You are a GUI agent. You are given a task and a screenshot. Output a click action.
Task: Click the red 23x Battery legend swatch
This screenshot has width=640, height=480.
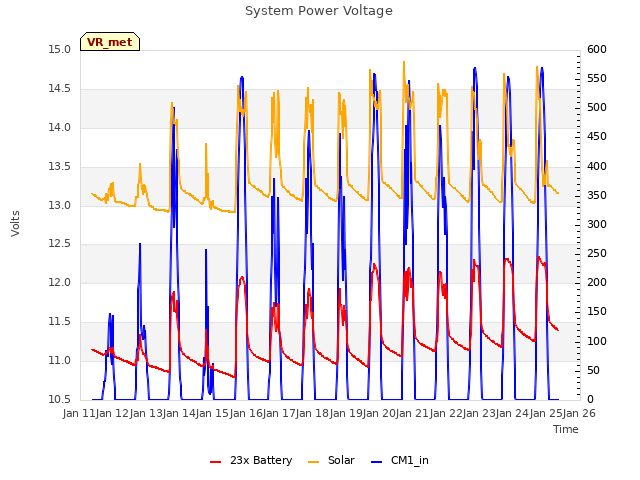[216, 462]
